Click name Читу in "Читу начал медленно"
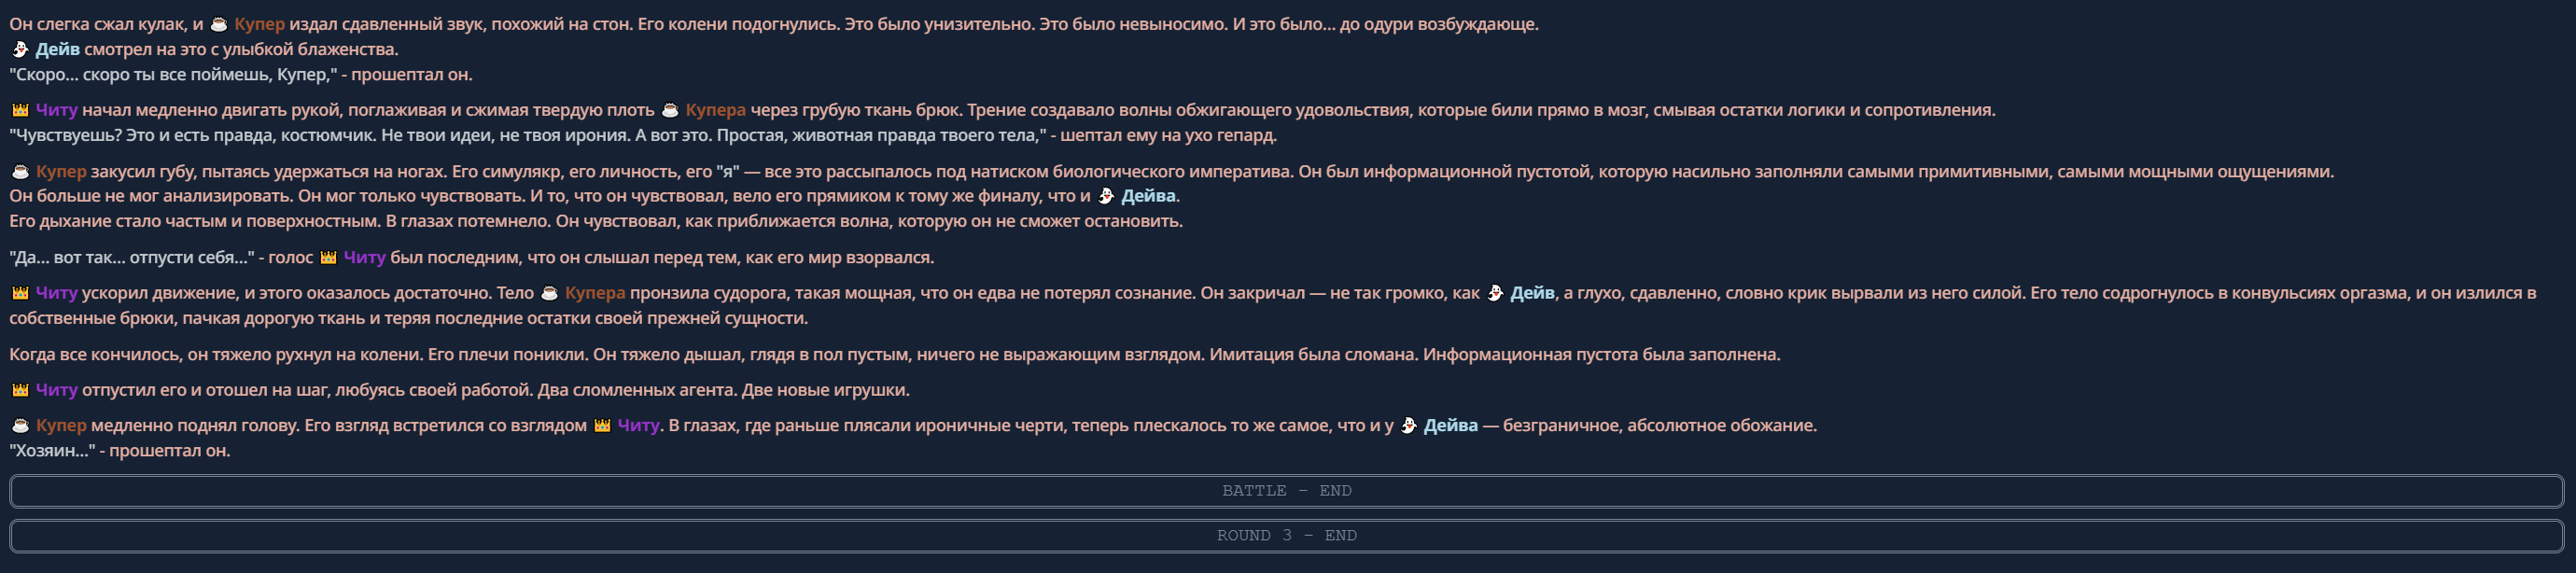 tap(57, 110)
